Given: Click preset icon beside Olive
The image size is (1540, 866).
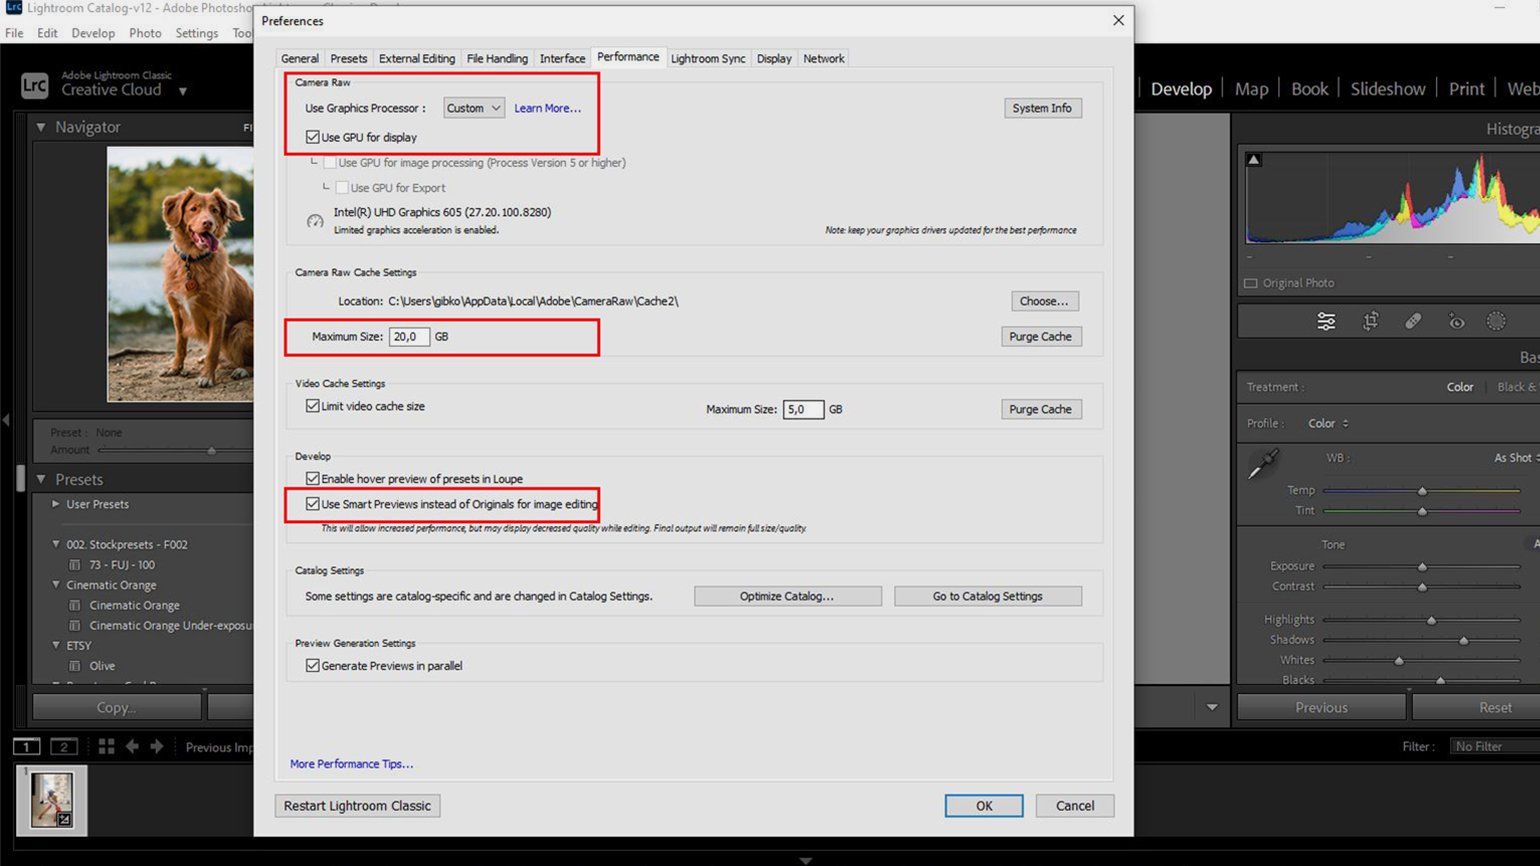Looking at the screenshot, I should tap(74, 666).
